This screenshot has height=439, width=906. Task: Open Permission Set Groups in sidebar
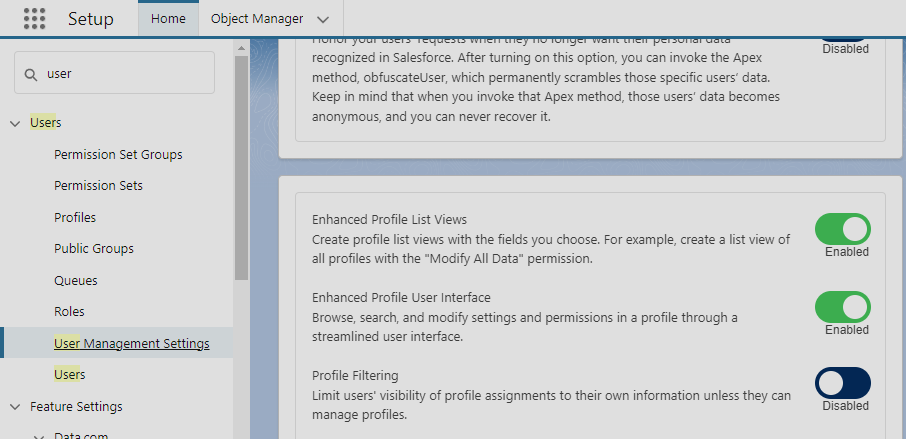pyautogui.click(x=118, y=155)
